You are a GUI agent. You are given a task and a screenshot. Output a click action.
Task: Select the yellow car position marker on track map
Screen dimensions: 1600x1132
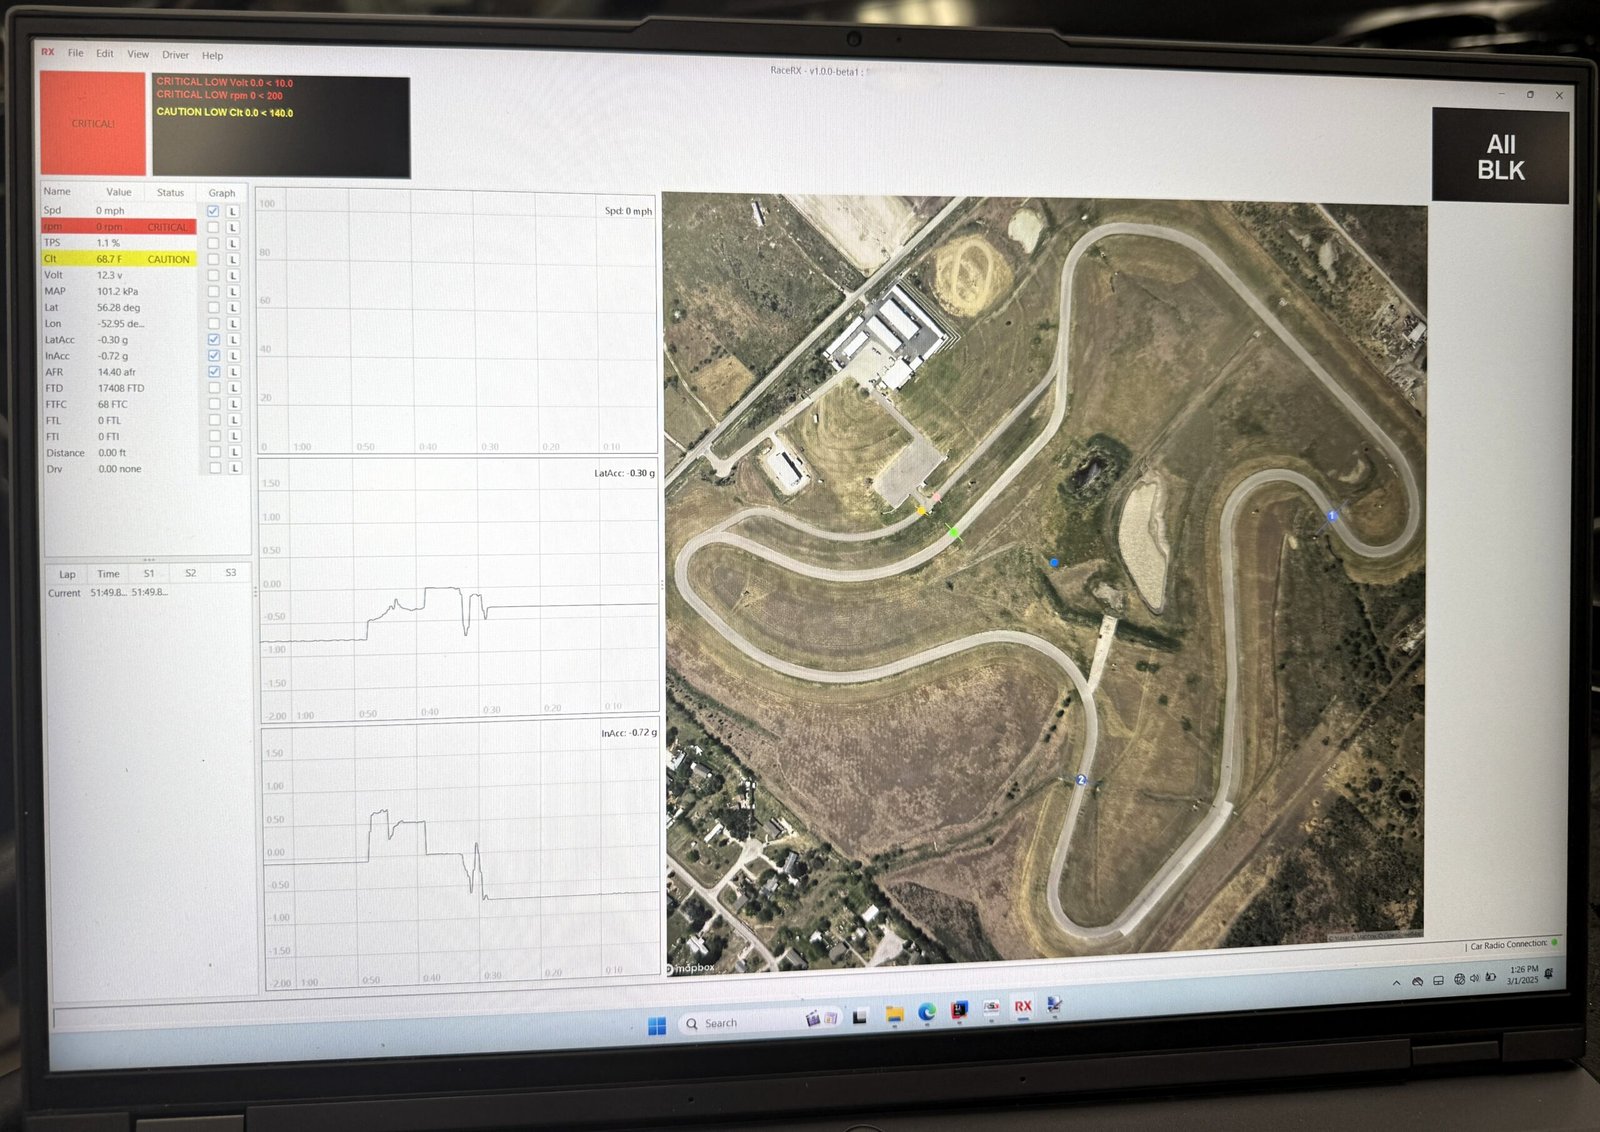click(920, 510)
